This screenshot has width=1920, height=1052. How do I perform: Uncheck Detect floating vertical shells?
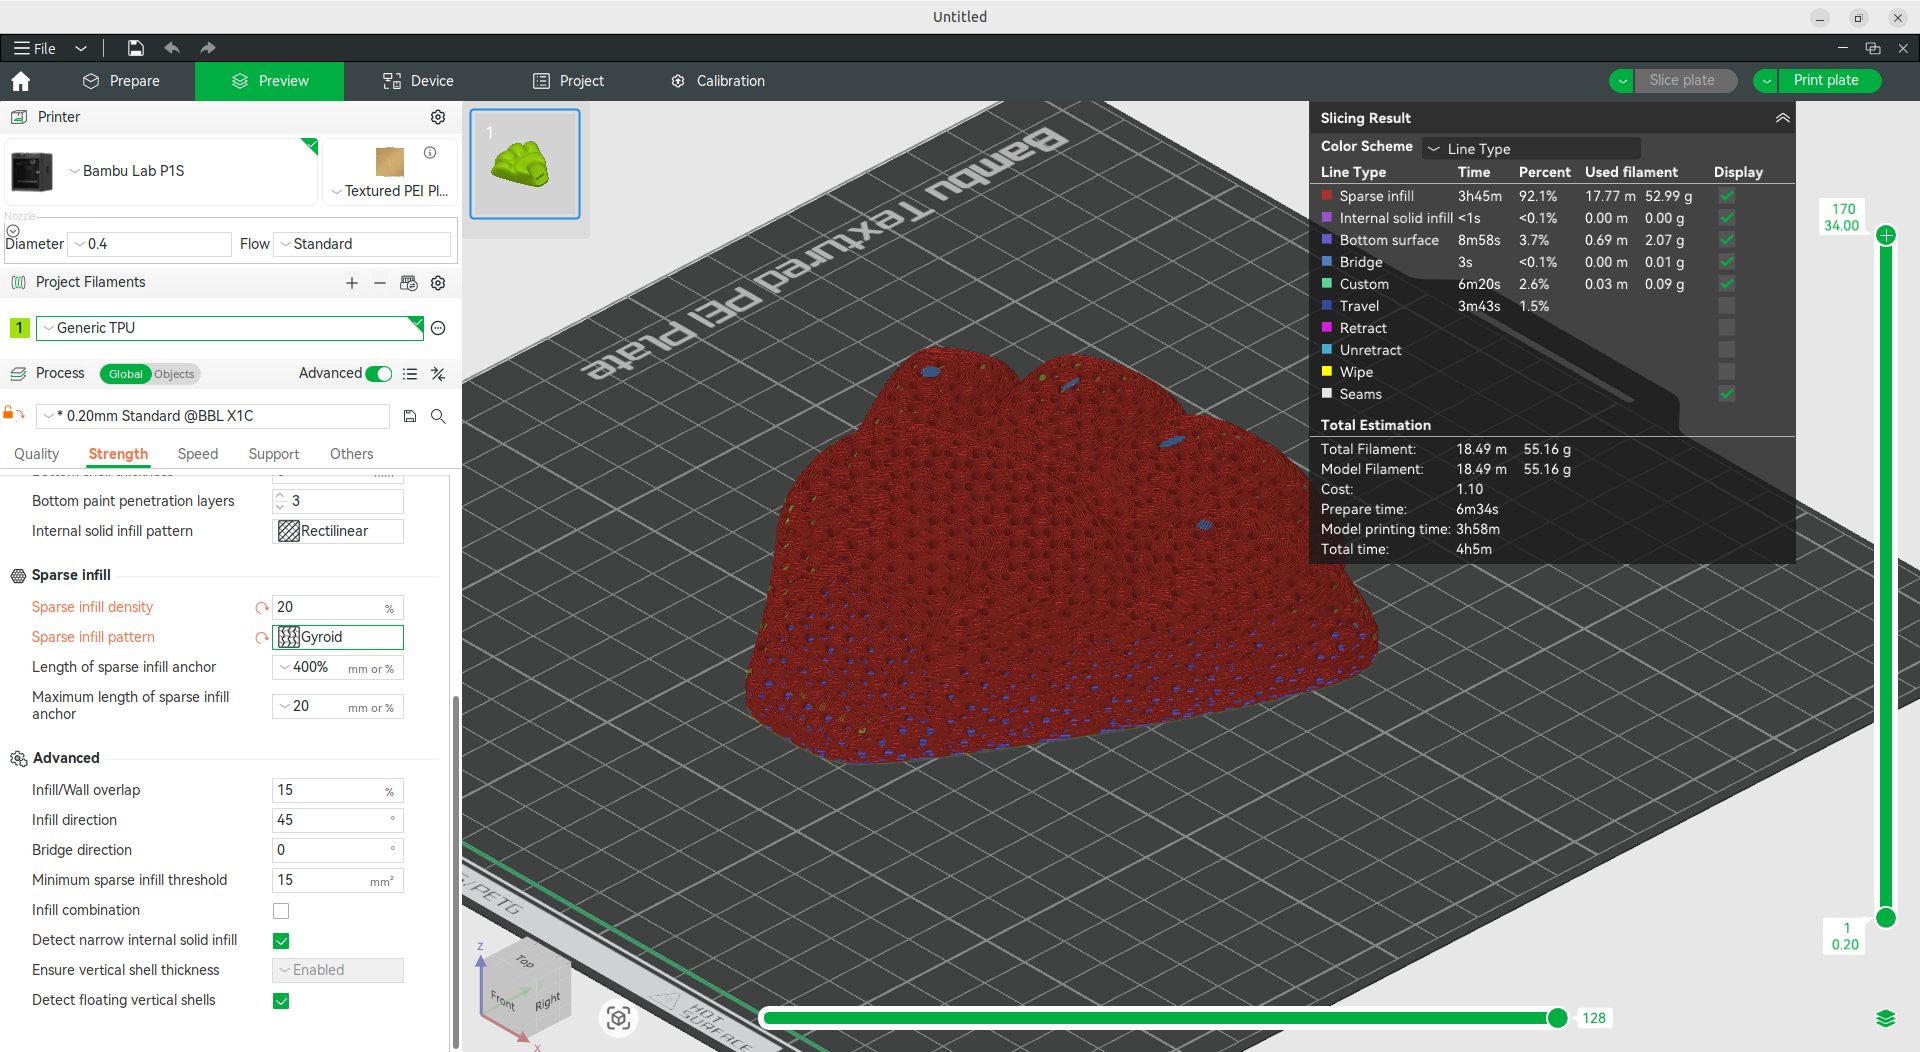coord(281,1001)
